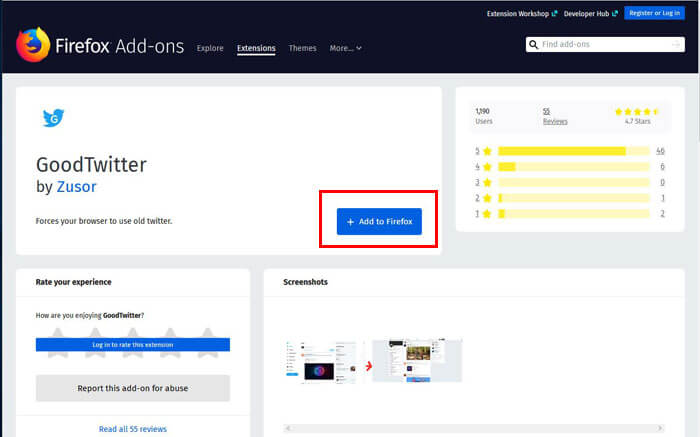Click Log in to rate this extension
Viewport: 700px width, 437px height.
coord(133,345)
